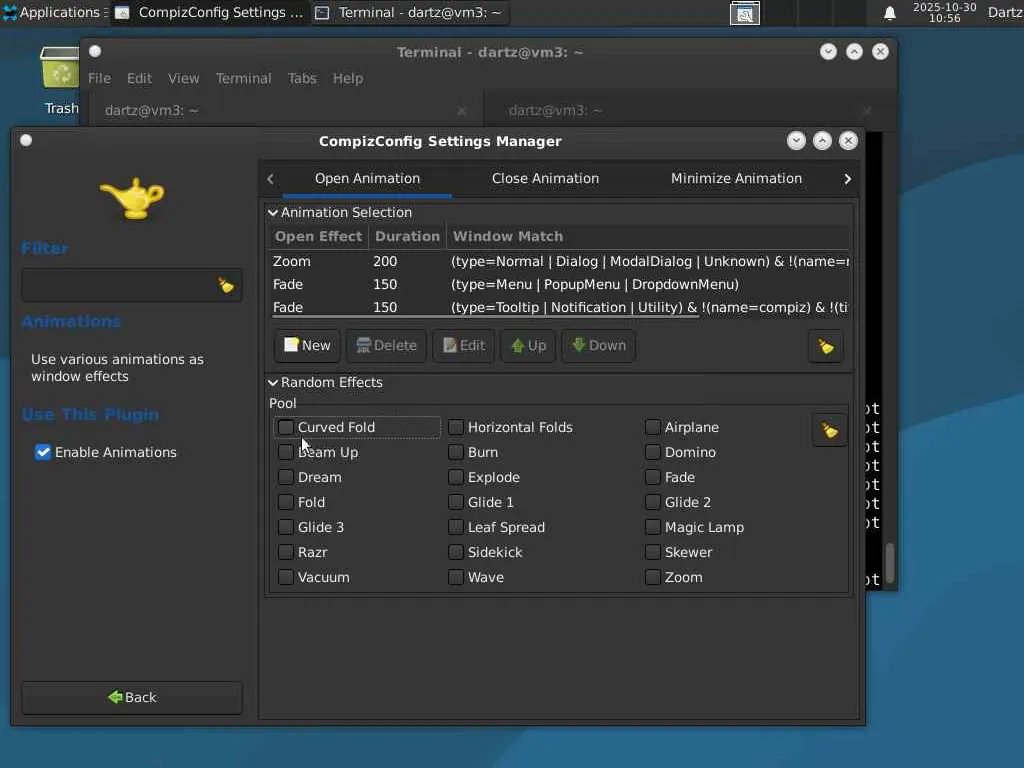Image resolution: width=1024 pixels, height=768 pixels.
Task: Sort by the Duration column header
Action: [x=407, y=236]
